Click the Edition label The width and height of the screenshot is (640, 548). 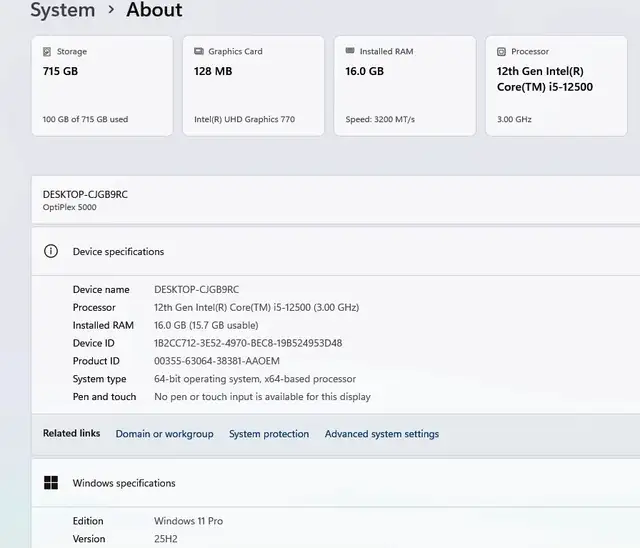tap(88, 521)
